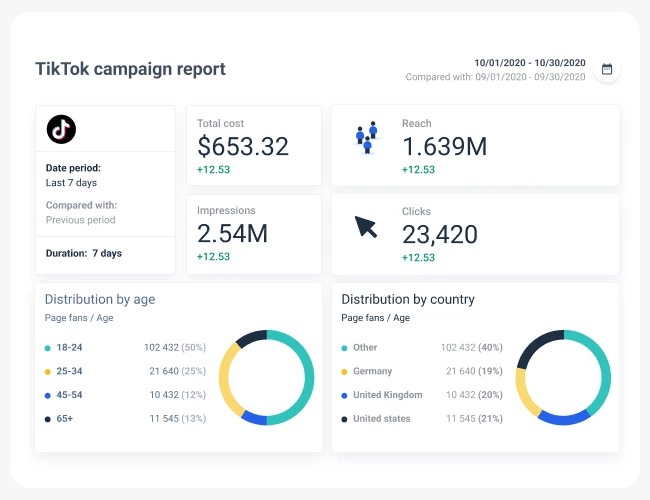Image resolution: width=650 pixels, height=500 pixels.
Task: Open the 10/01/2020 - 10/30/2020 date range
Action: pyautogui.click(x=529, y=62)
